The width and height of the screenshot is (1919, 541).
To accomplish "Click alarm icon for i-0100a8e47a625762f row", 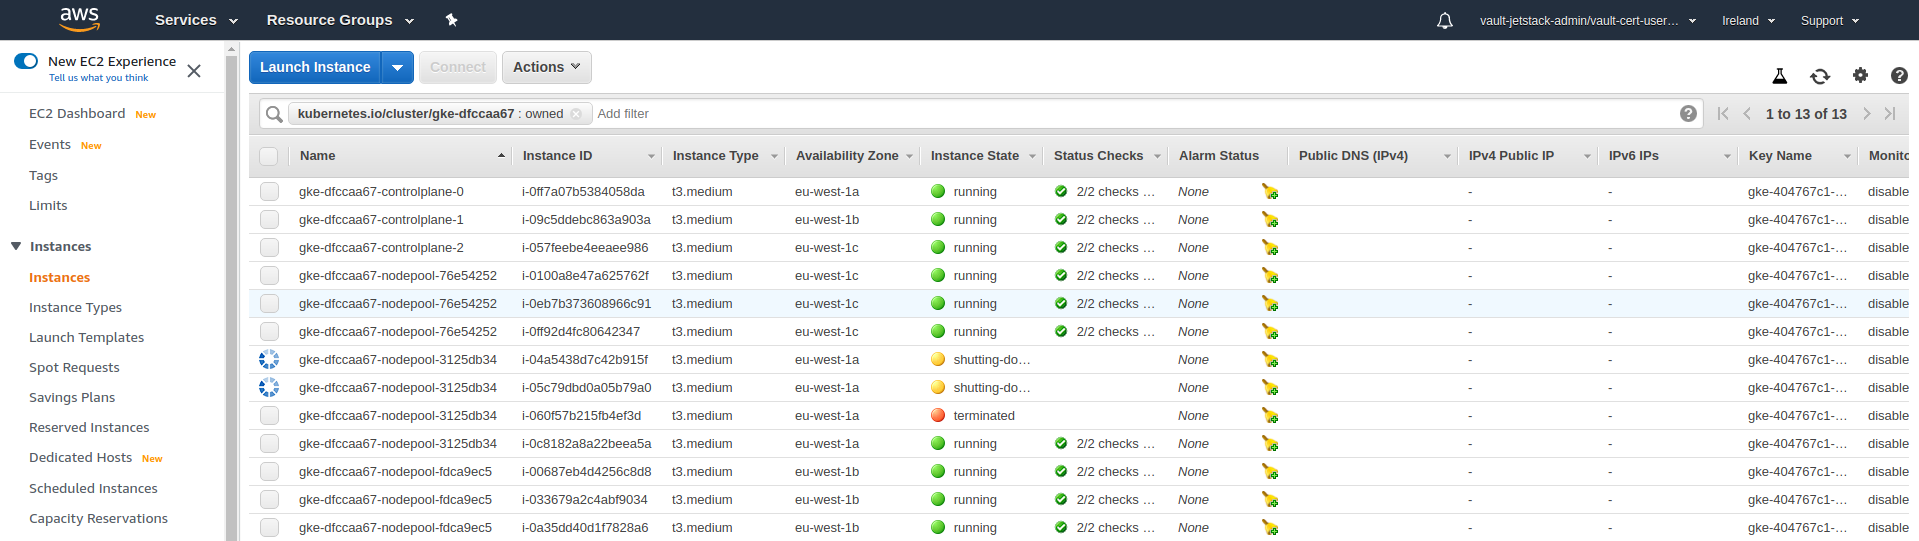I will tap(1270, 276).
